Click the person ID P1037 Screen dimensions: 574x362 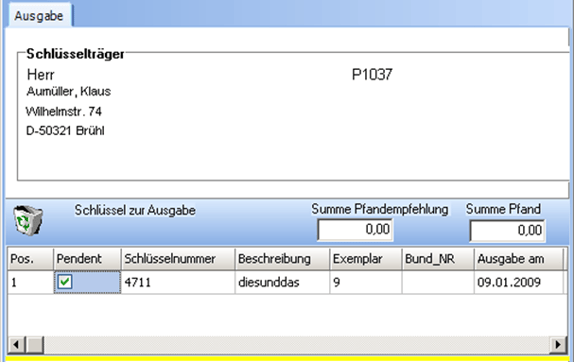click(x=372, y=75)
